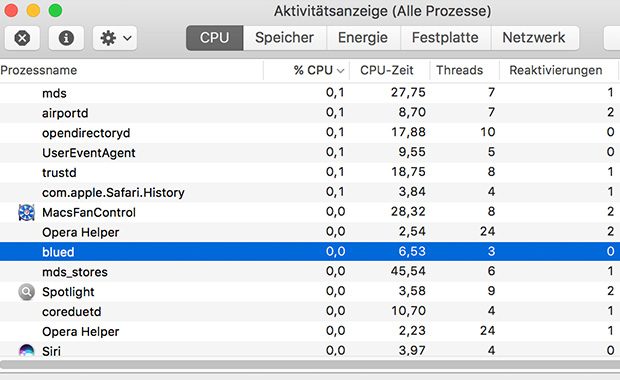The width and height of the screenshot is (620, 380).
Task: Click CPU-Zeit value 18,75 of trustd
Action: (408, 172)
